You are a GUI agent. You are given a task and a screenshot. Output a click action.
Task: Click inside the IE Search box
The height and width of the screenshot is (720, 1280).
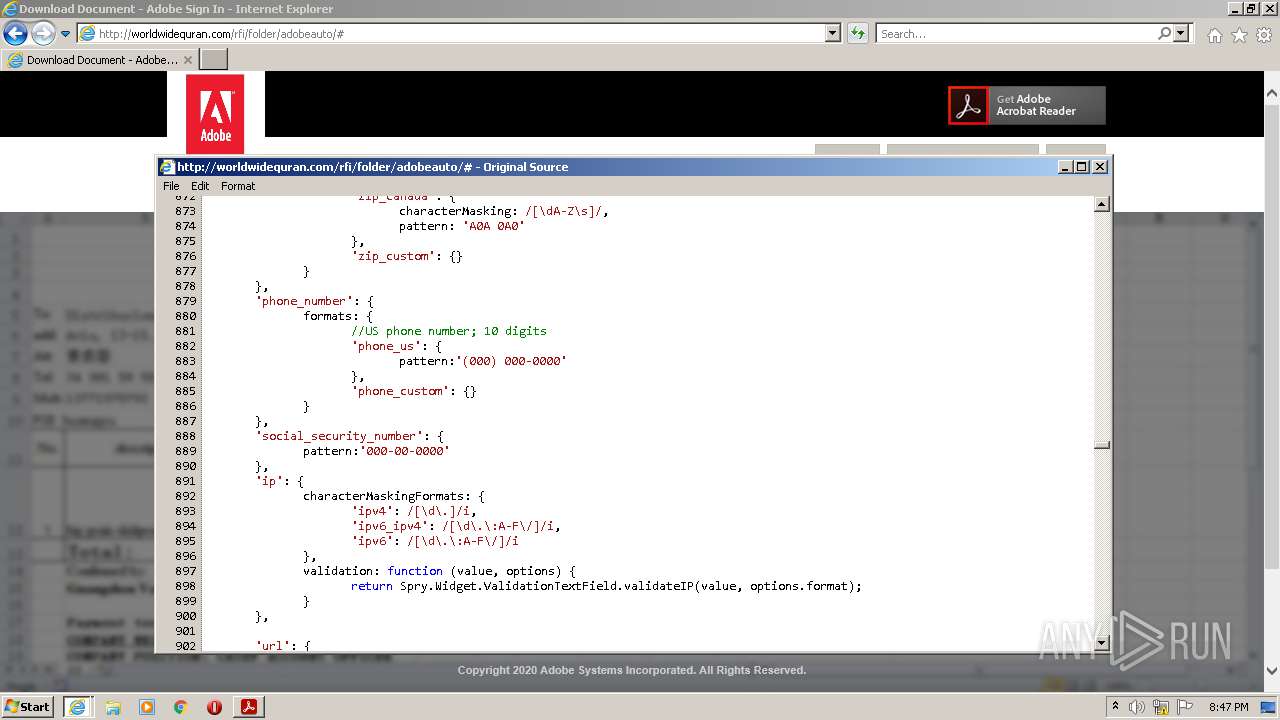point(1015,34)
